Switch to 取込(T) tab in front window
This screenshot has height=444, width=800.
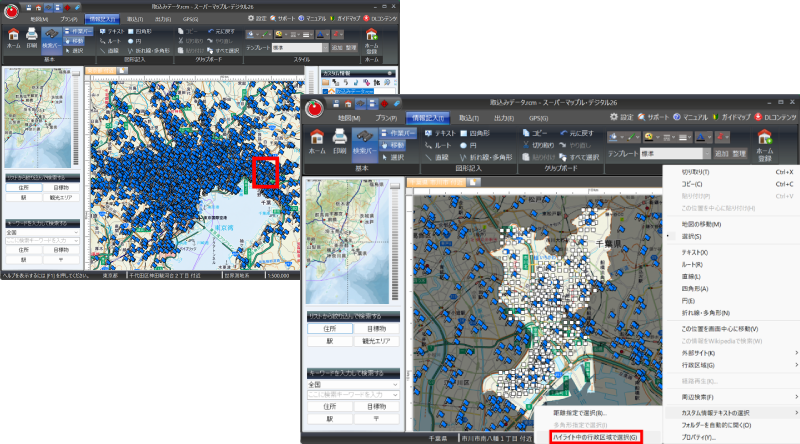tap(468, 118)
